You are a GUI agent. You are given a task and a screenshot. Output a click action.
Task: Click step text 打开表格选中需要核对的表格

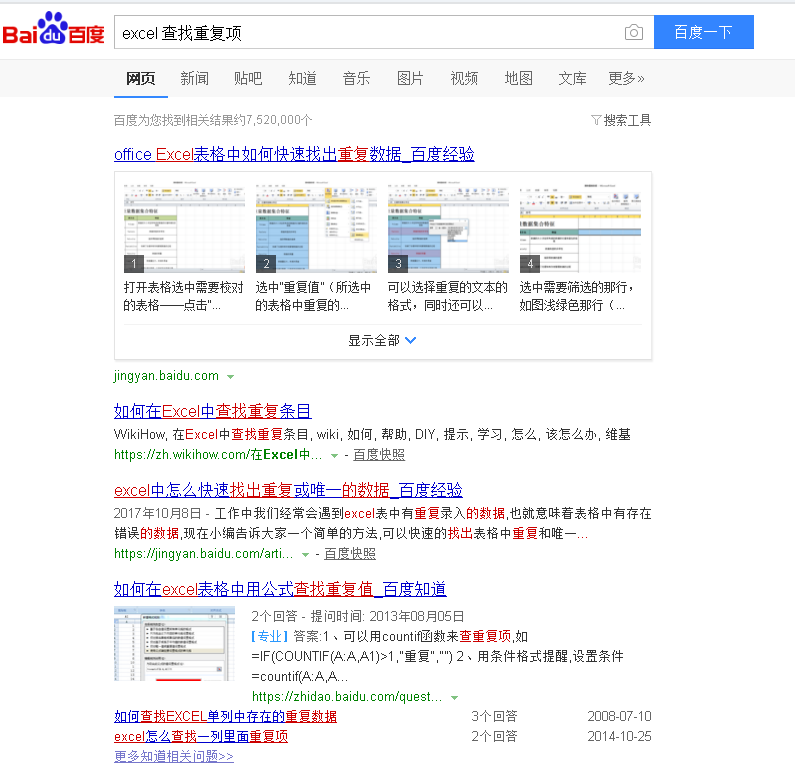tap(184, 296)
